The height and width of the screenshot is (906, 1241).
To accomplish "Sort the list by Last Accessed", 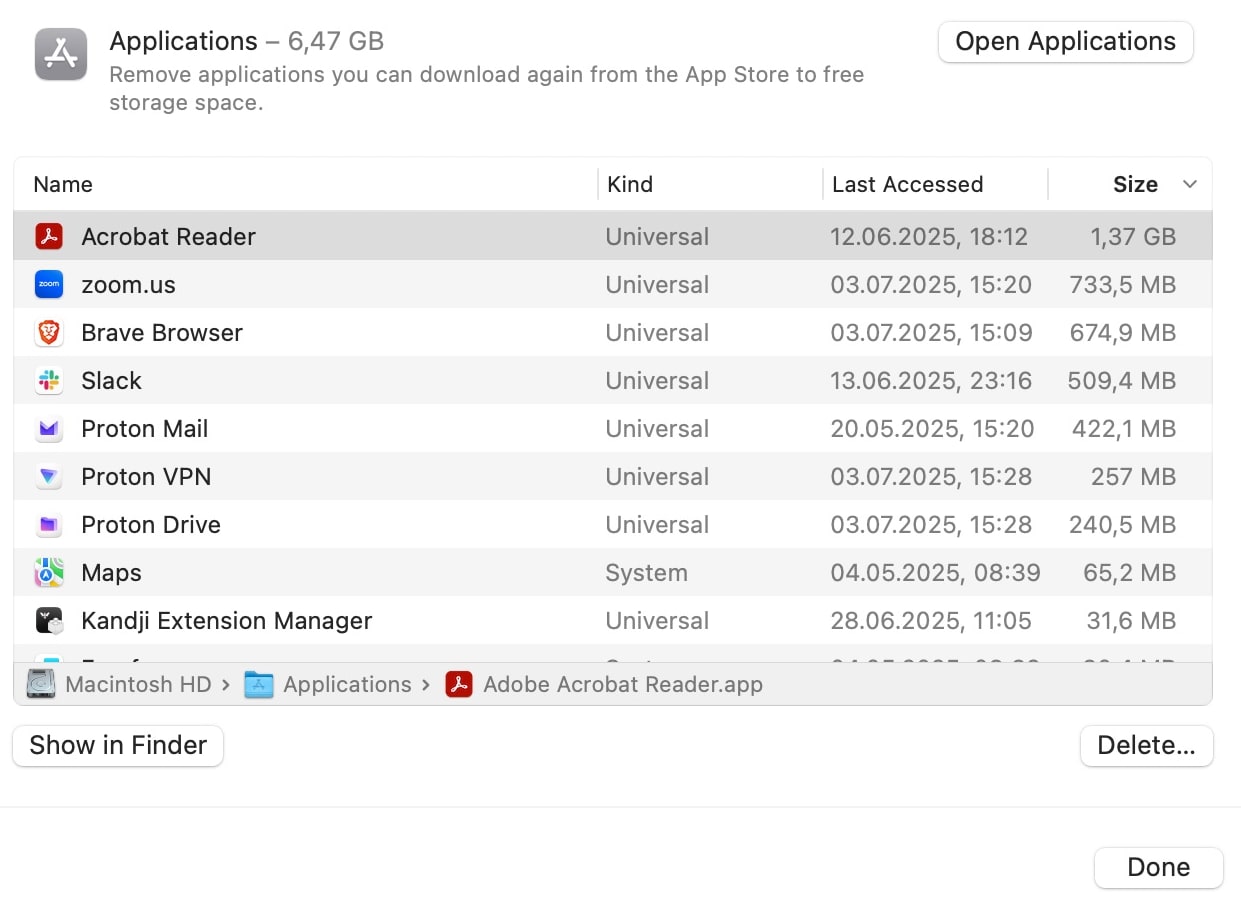I will coord(907,185).
